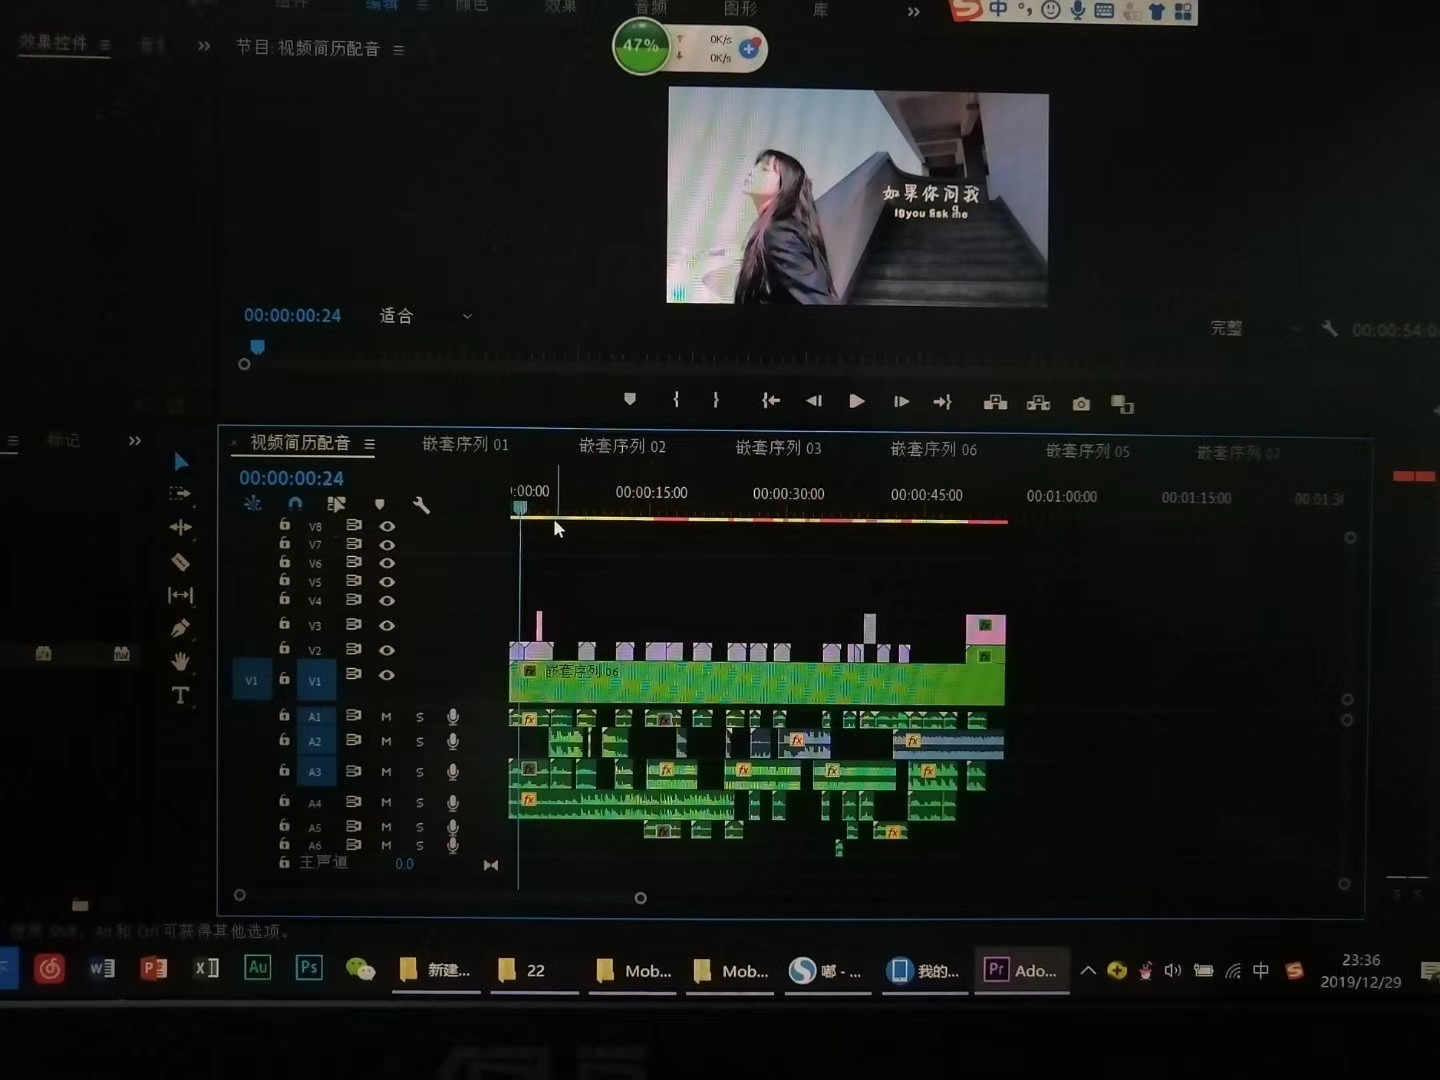This screenshot has height=1080, width=1440.
Task: Switch to the 嵌套序列 01 tab
Action: tap(465, 444)
